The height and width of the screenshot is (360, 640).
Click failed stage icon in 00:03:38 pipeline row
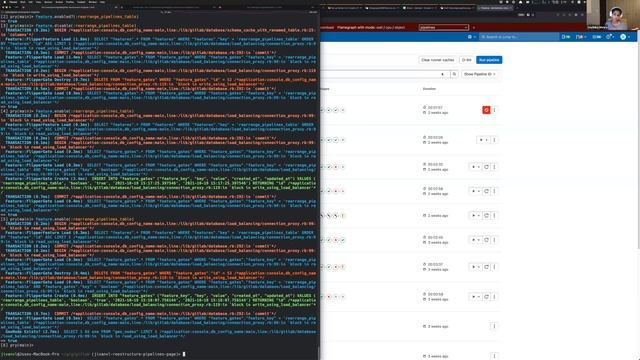pyautogui.click(x=336, y=191)
